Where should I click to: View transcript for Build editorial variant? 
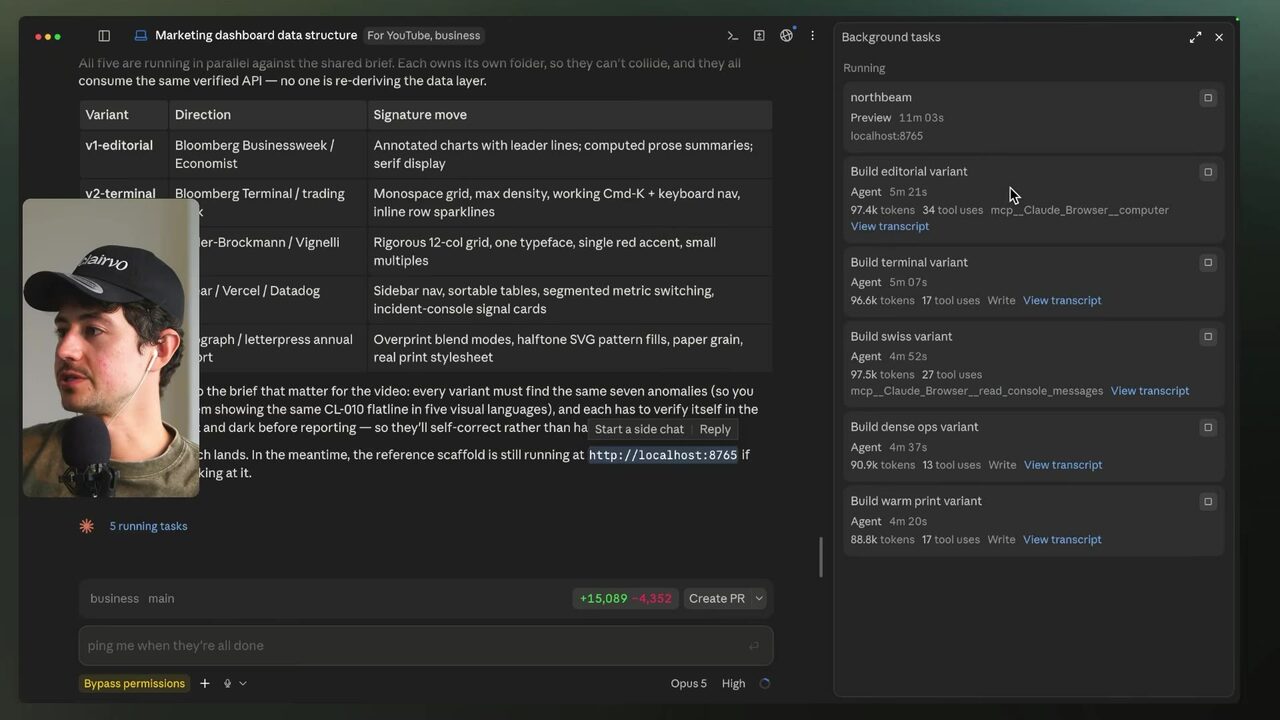pos(890,227)
